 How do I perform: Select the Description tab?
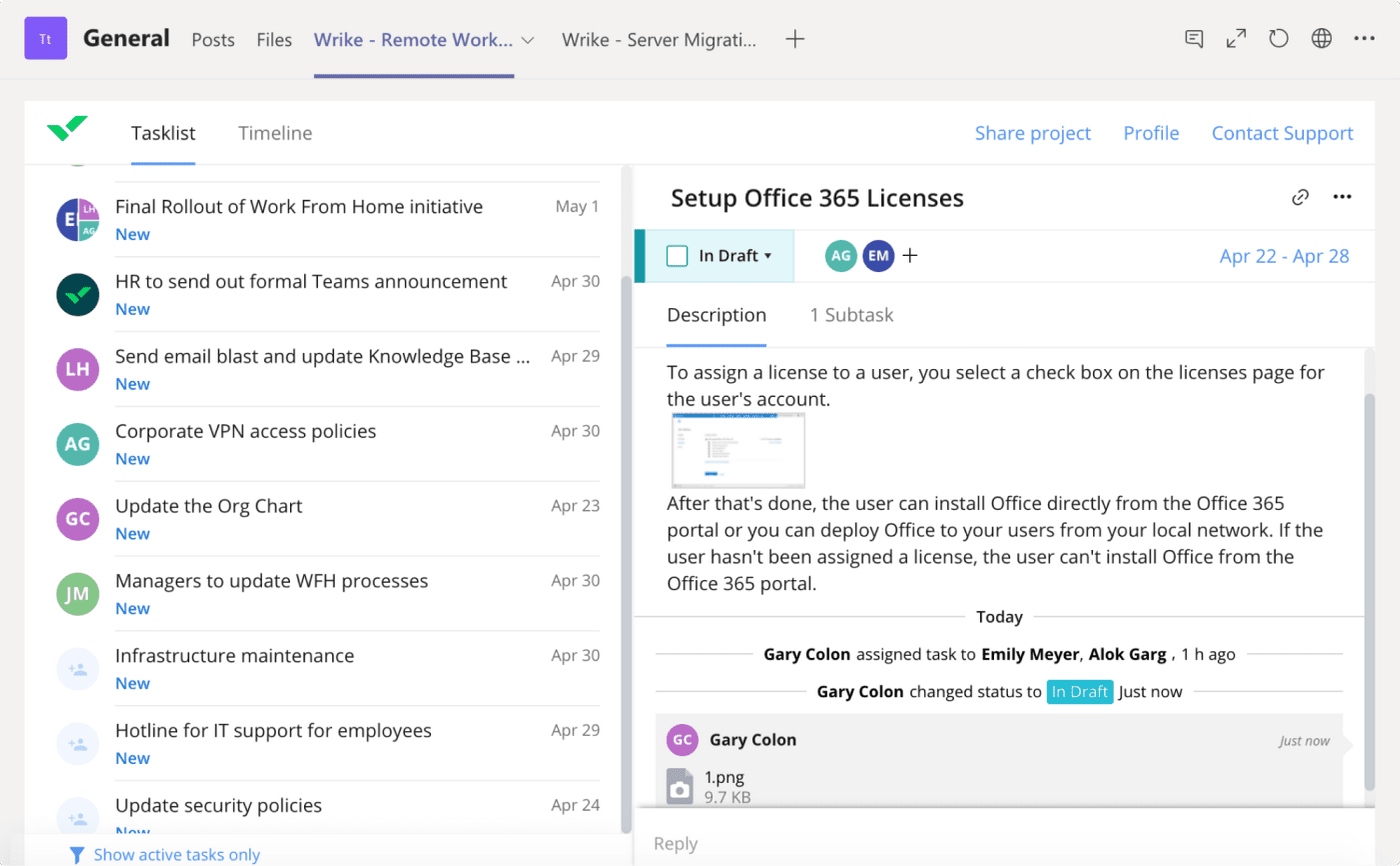(x=716, y=315)
